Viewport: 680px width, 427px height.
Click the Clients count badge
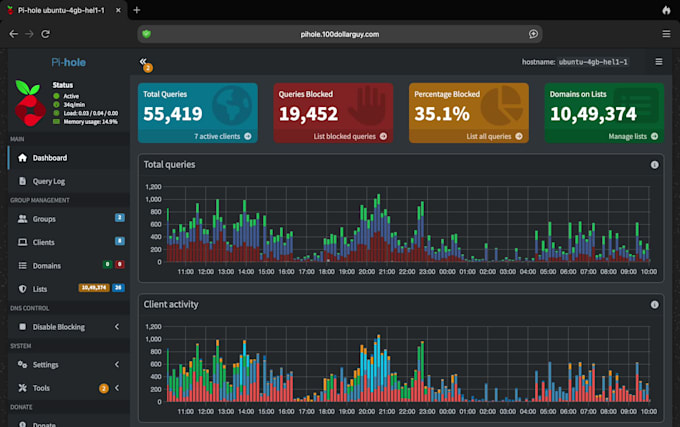pos(120,241)
